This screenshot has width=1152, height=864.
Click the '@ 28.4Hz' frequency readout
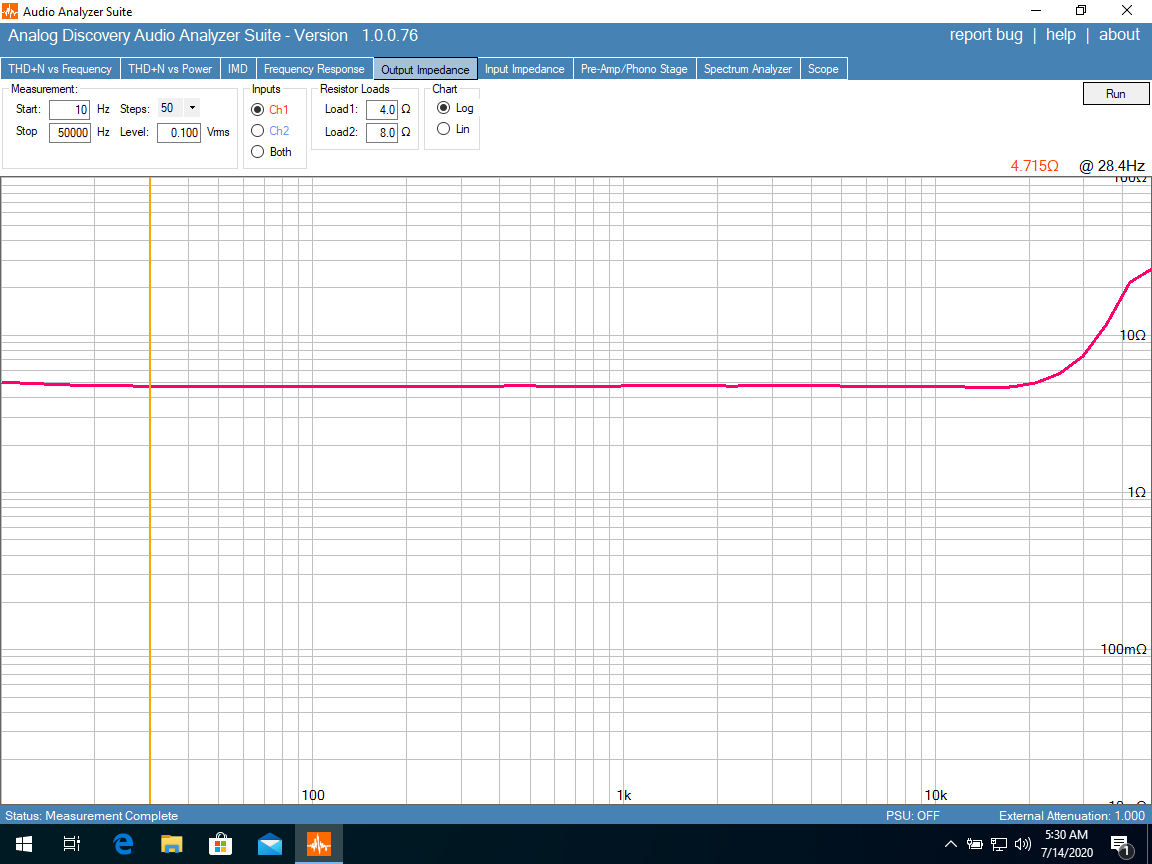(1112, 166)
